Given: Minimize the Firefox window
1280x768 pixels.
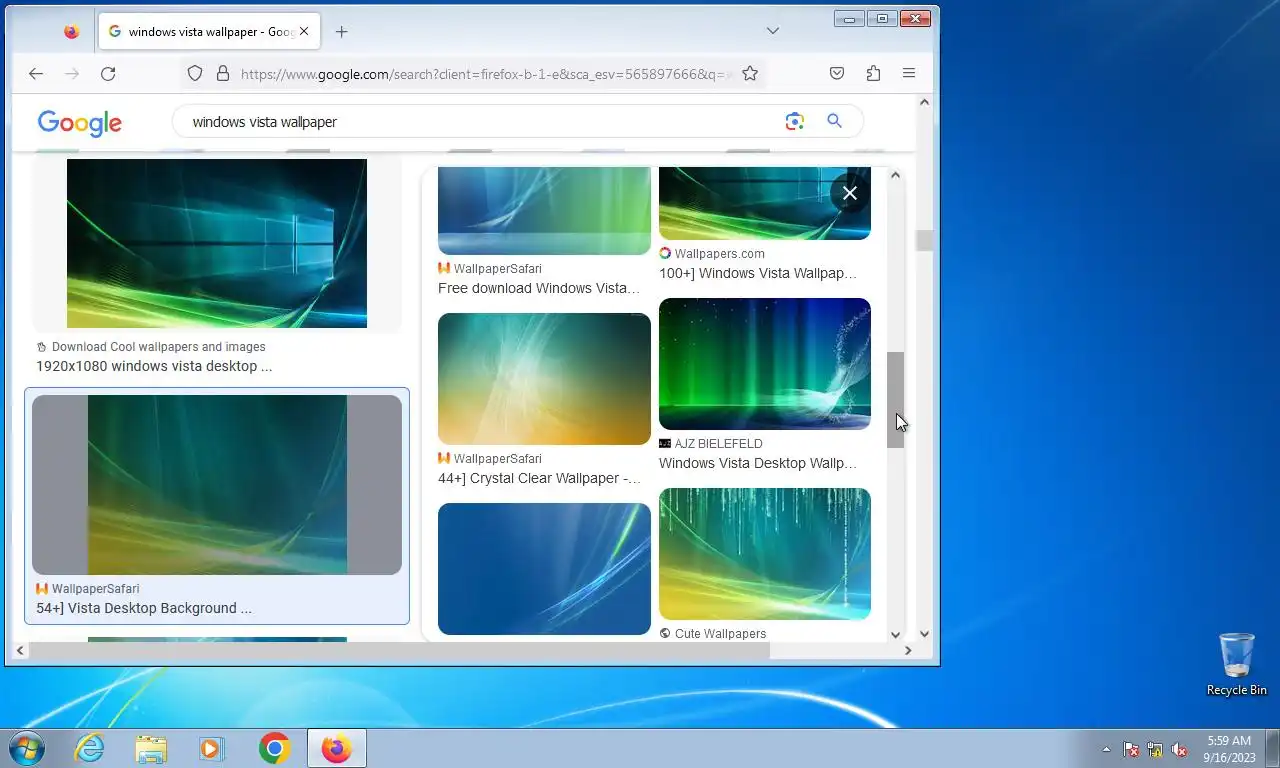Looking at the screenshot, I should coord(848,18).
